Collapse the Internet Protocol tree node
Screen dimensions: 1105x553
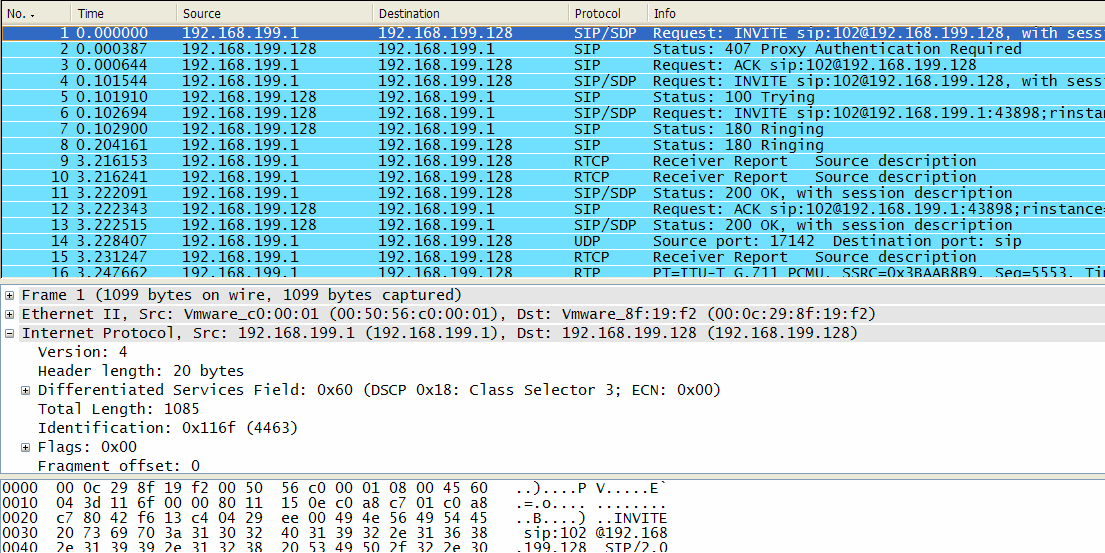9,333
